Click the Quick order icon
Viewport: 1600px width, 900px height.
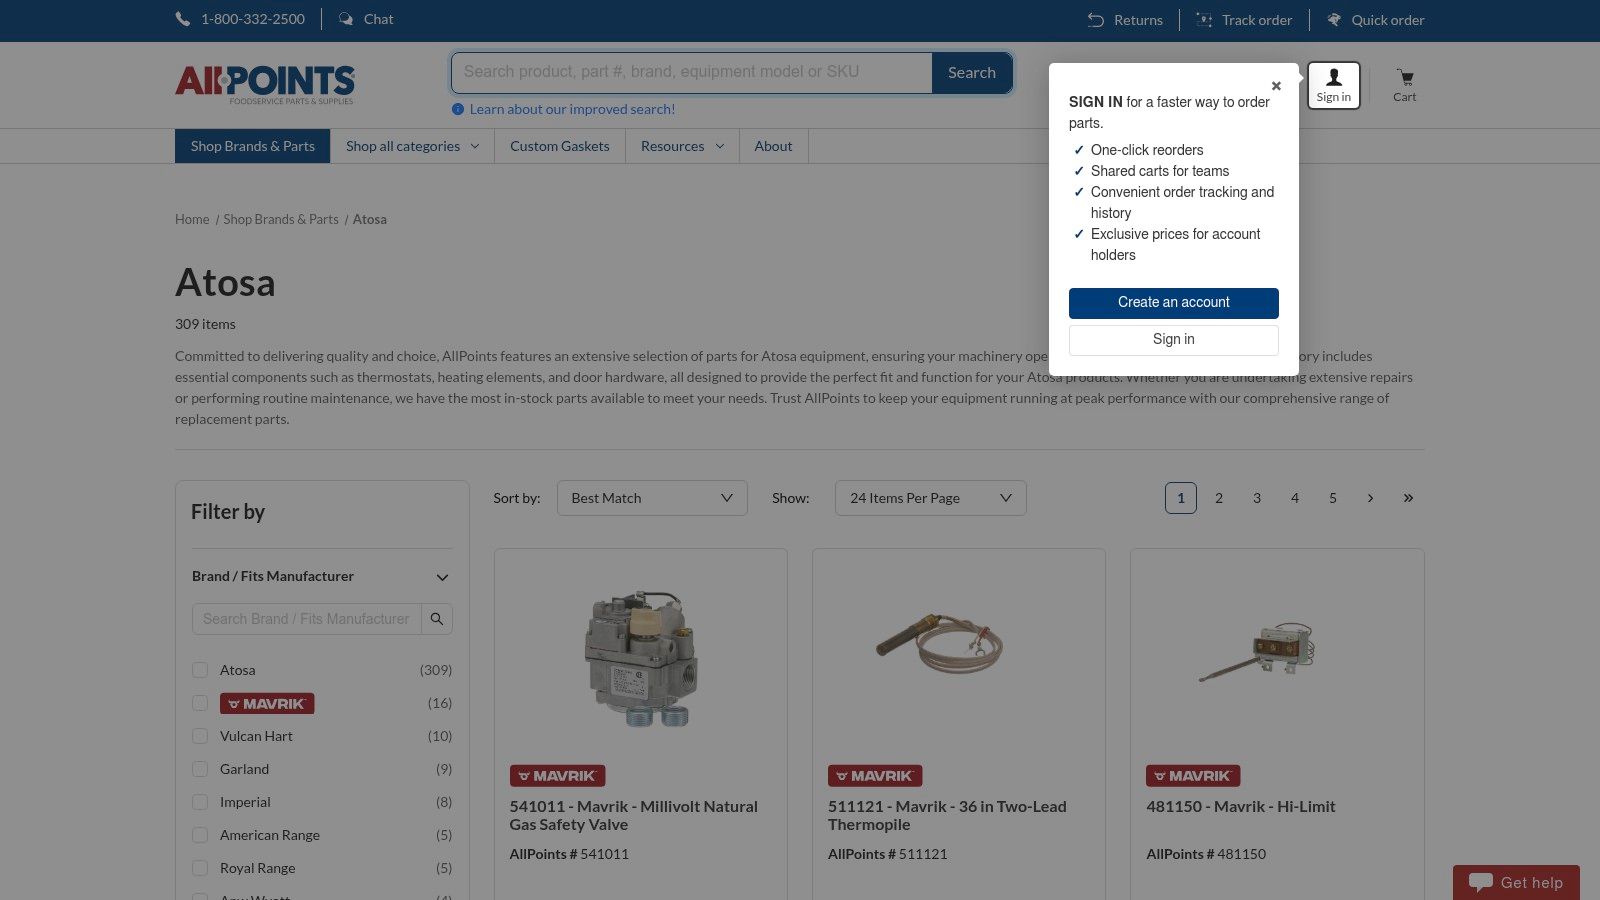(1334, 20)
